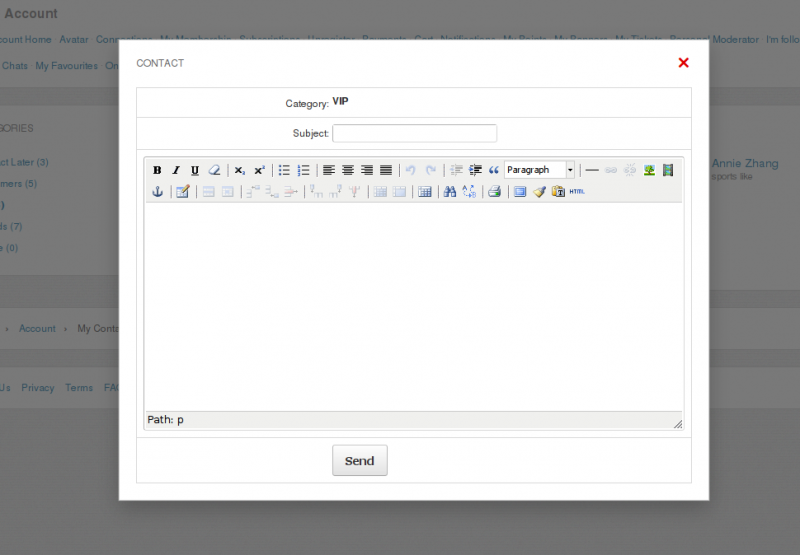
Task: Click the delete table row icon
Action: 291,192
